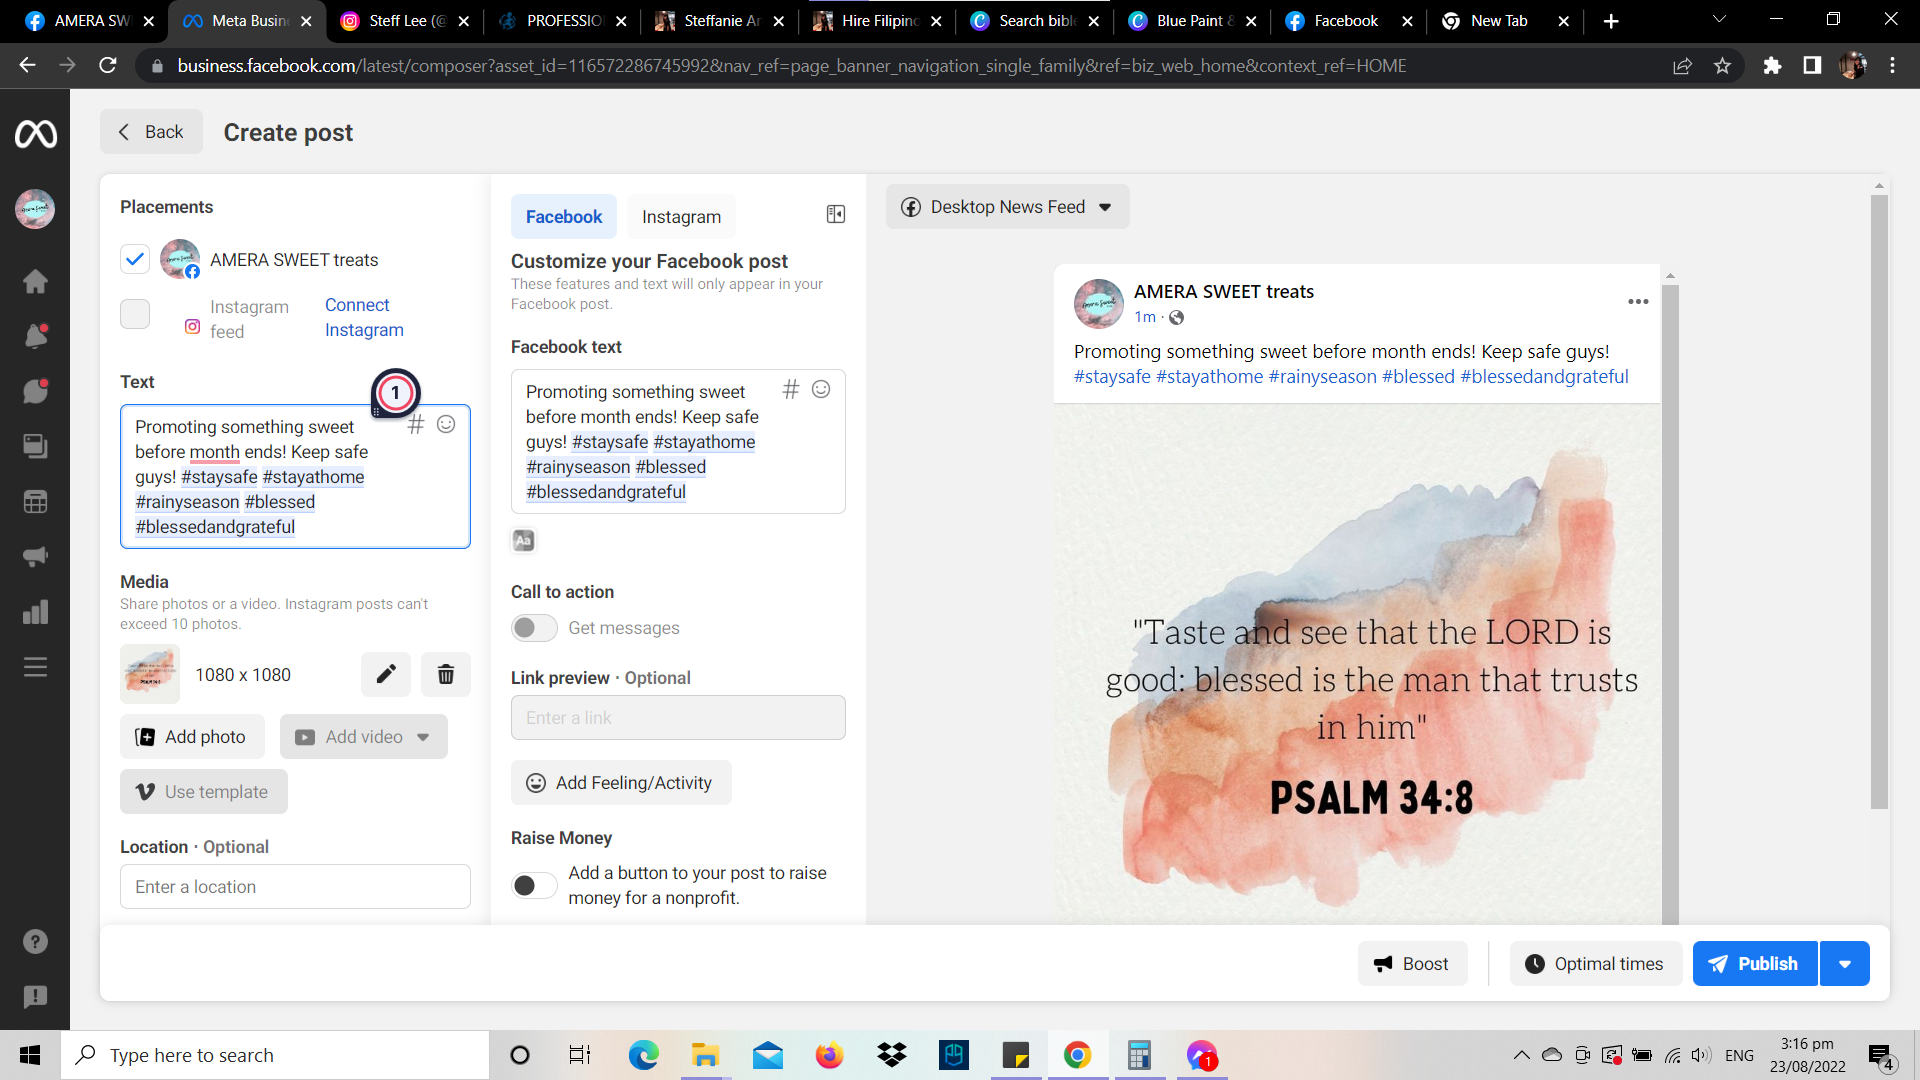Open emoji picker in main Text box
Image resolution: width=1920 pixels, height=1080 pixels.
pyautogui.click(x=446, y=424)
